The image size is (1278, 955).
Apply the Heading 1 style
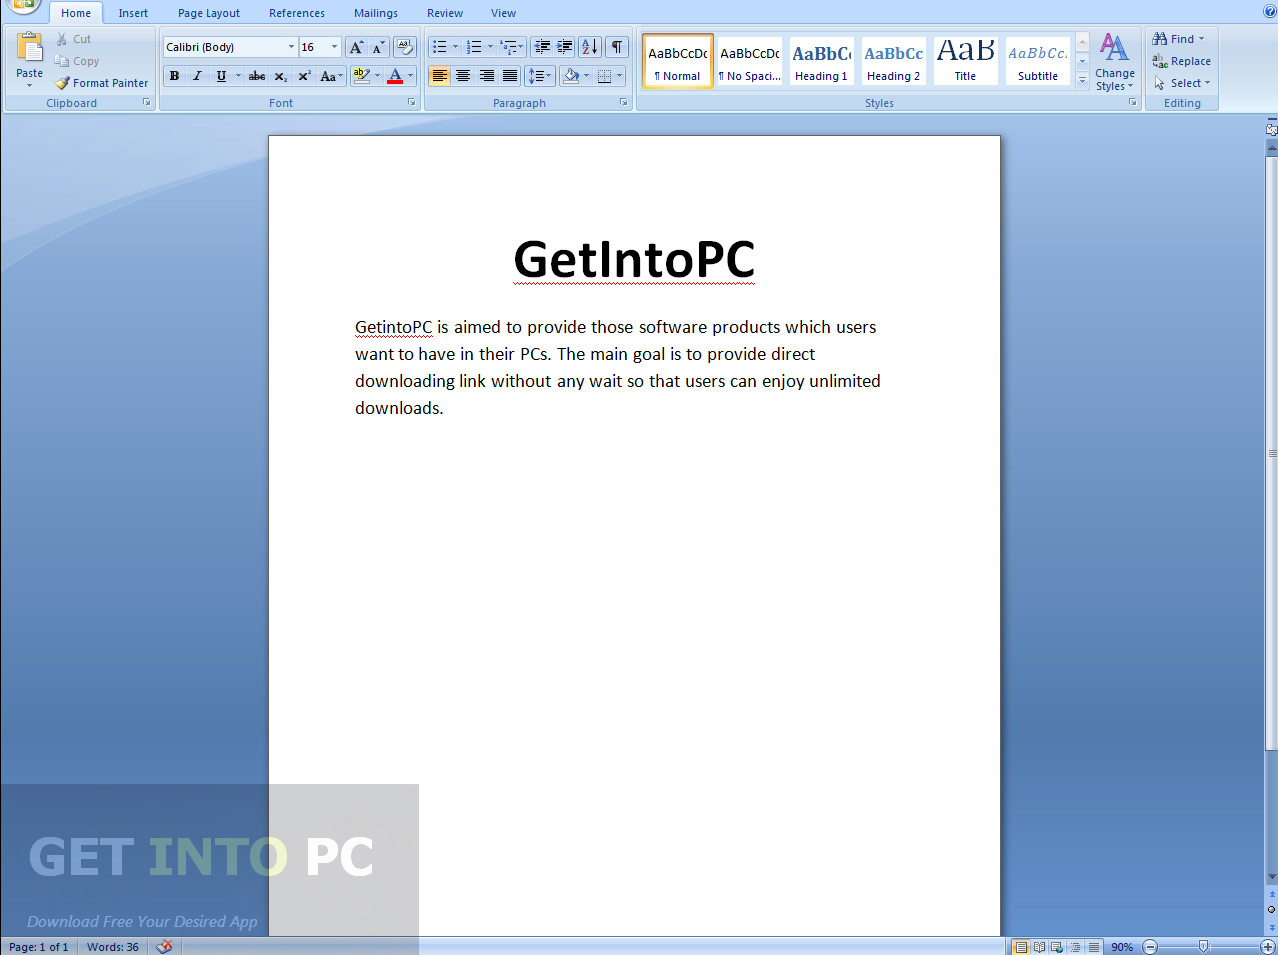[821, 61]
